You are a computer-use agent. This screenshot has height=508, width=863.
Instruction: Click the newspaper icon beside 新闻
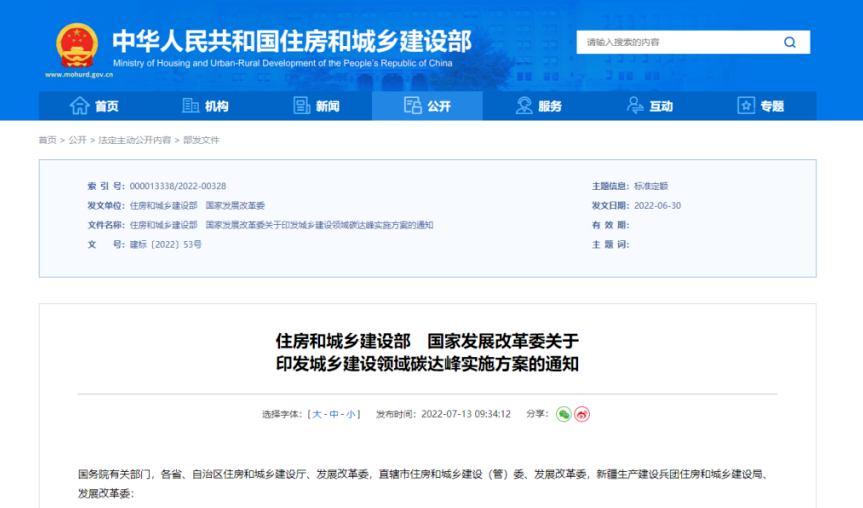click(302, 105)
